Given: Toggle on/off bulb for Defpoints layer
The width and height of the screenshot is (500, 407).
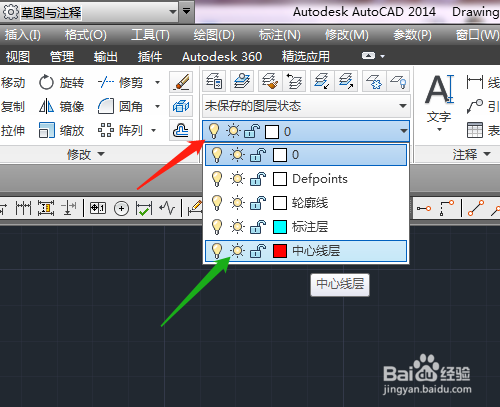Looking at the screenshot, I should coord(217,179).
